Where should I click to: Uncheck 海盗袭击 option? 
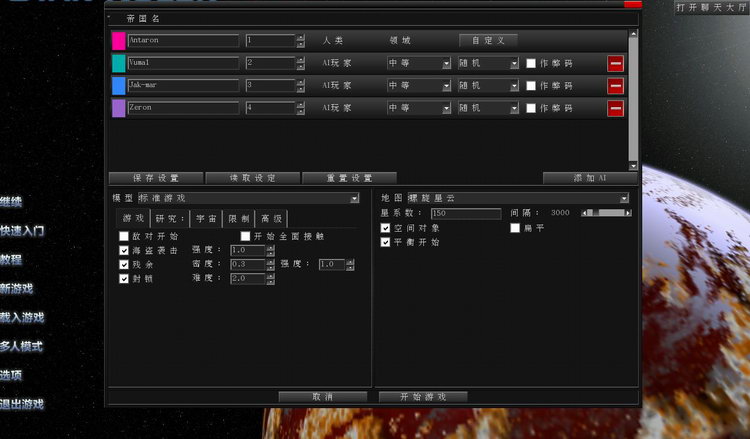124,250
